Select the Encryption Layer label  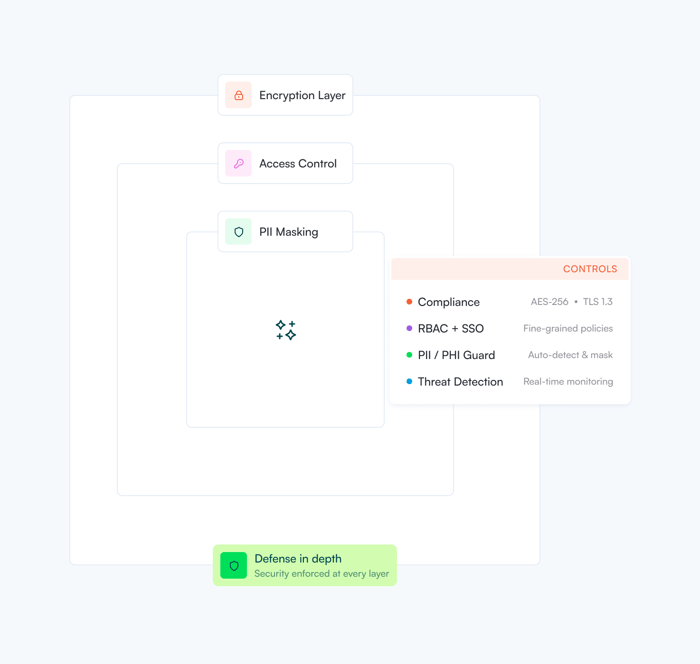tap(302, 96)
